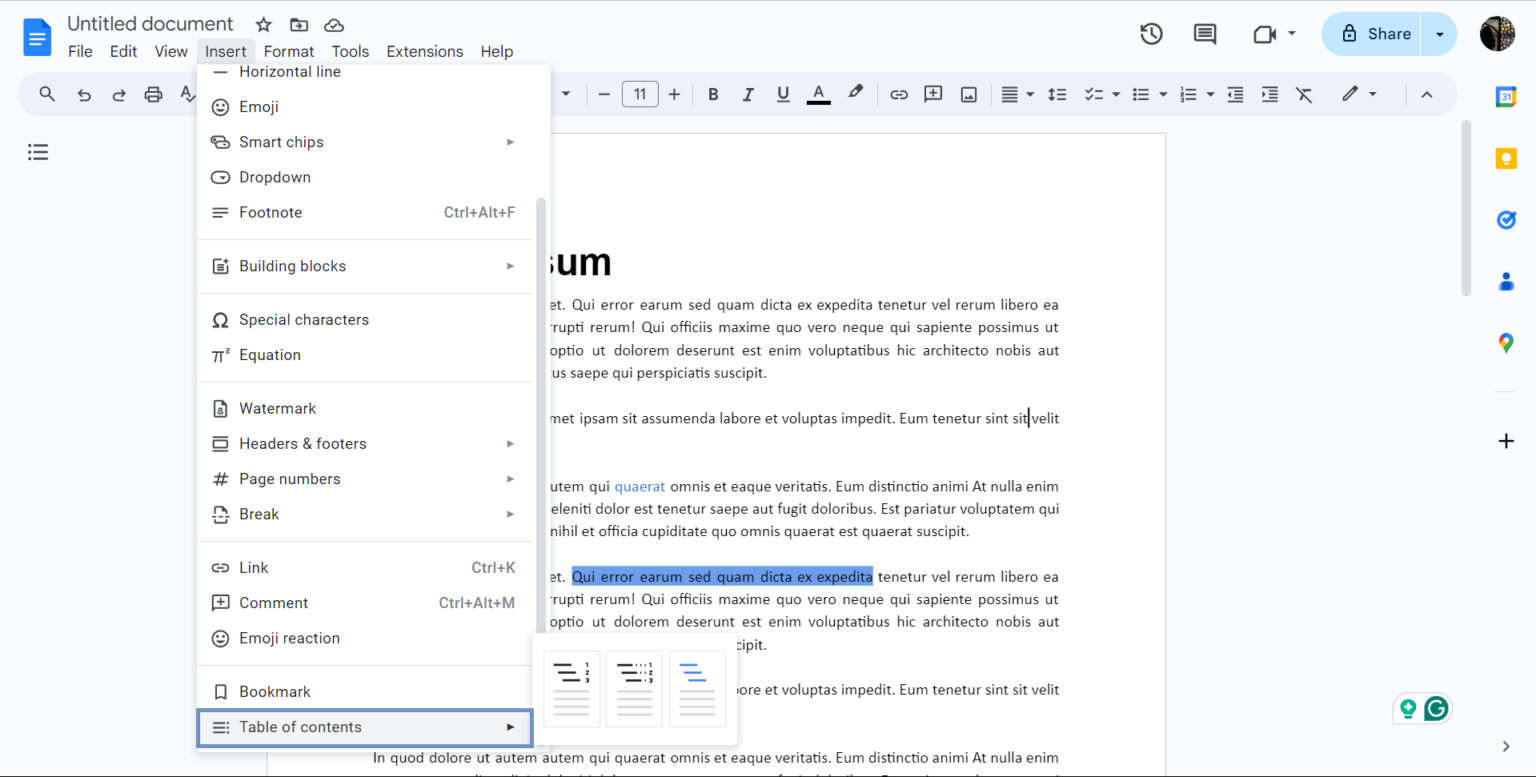Image resolution: width=1536 pixels, height=777 pixels.
Task: Print the document
Action: click(x=152, y=93)
